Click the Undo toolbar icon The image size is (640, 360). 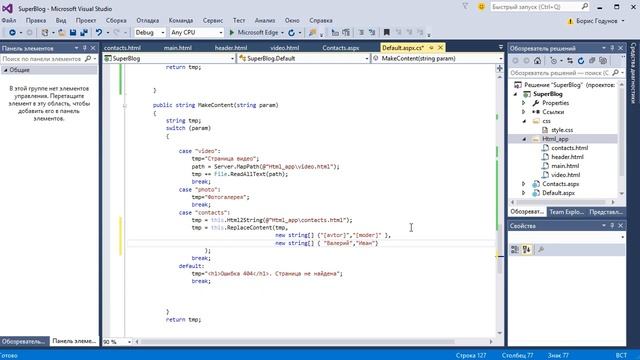99,32
